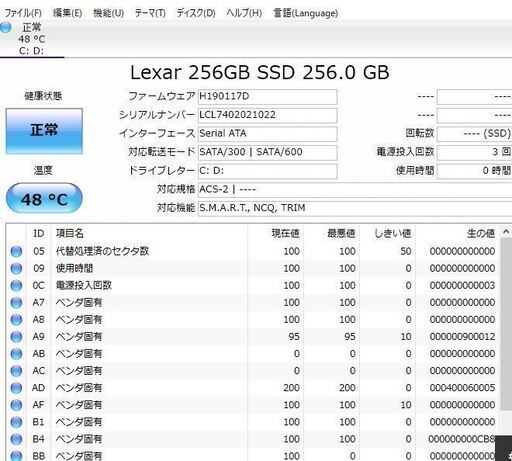Viewport: 512px width, 461px height.
Task: Click current value 200 in row AD
Action: tap(291, 388)
